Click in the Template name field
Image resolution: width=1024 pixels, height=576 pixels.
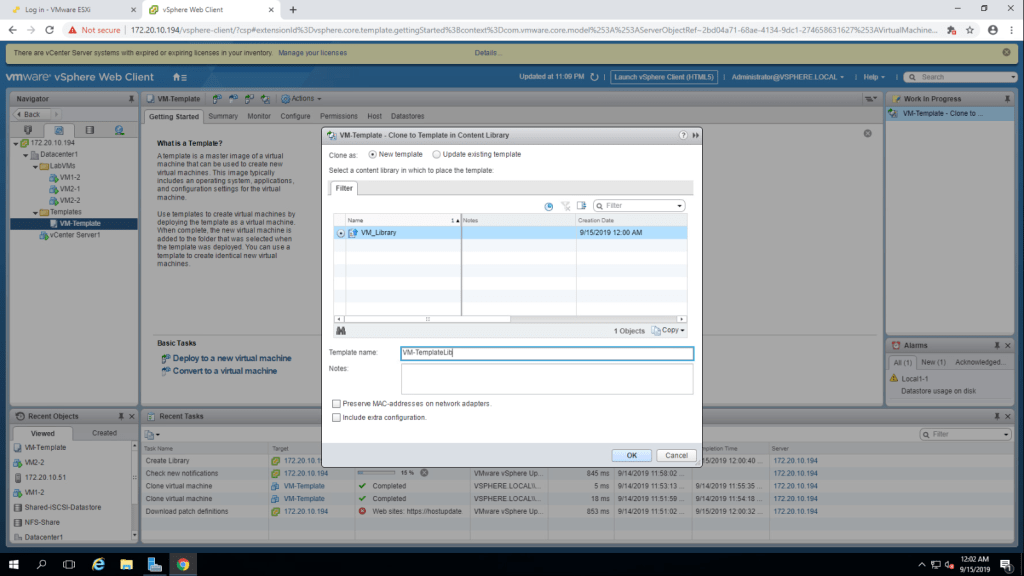click(x=545, y=353)
